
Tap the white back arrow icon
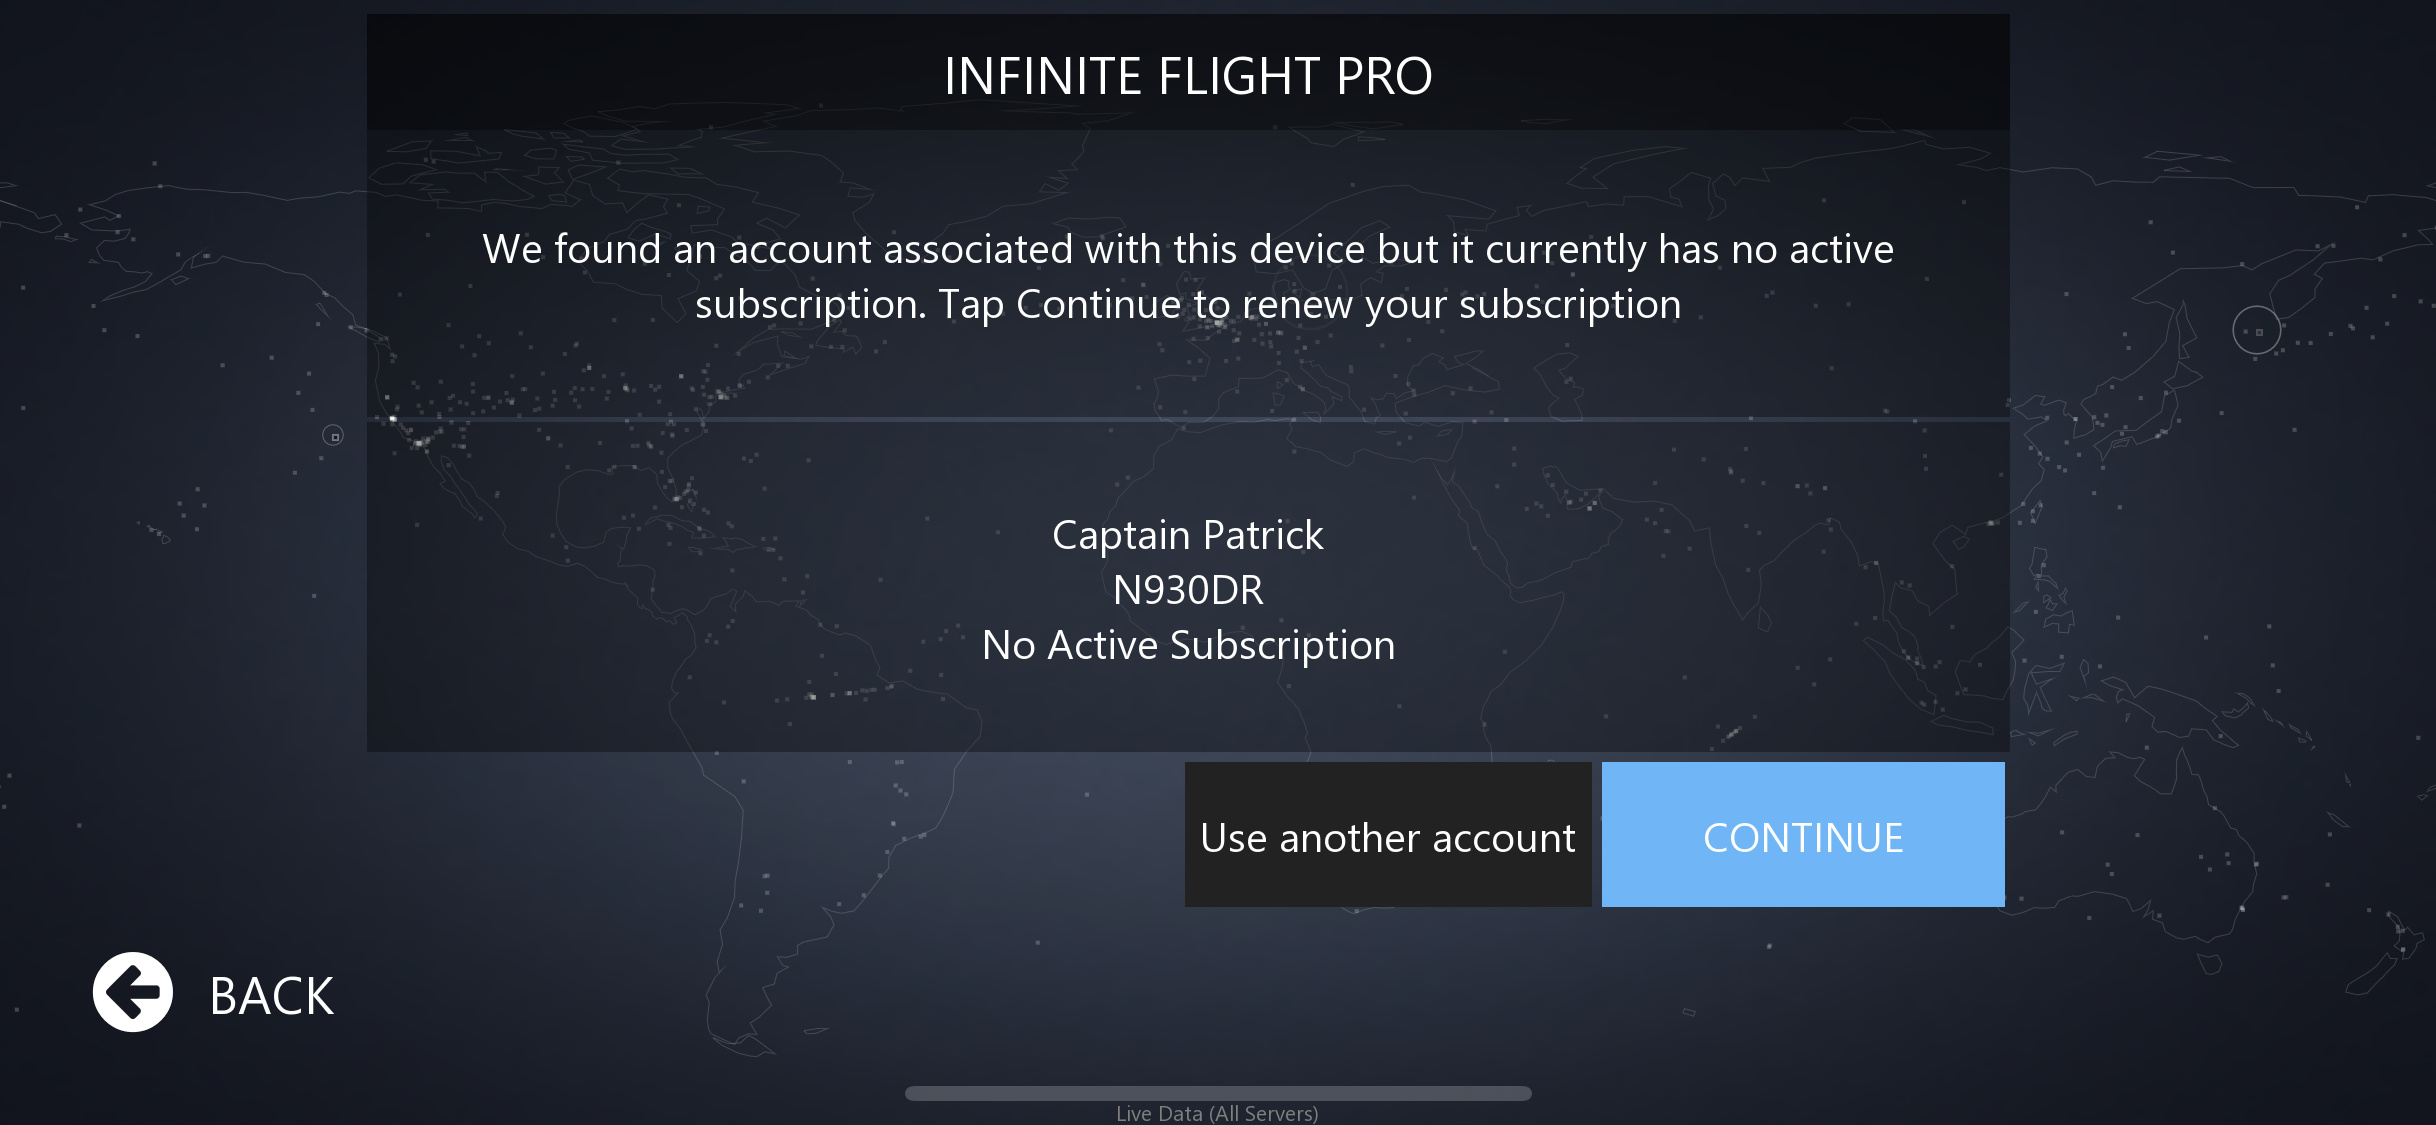(x=133, y=992)
